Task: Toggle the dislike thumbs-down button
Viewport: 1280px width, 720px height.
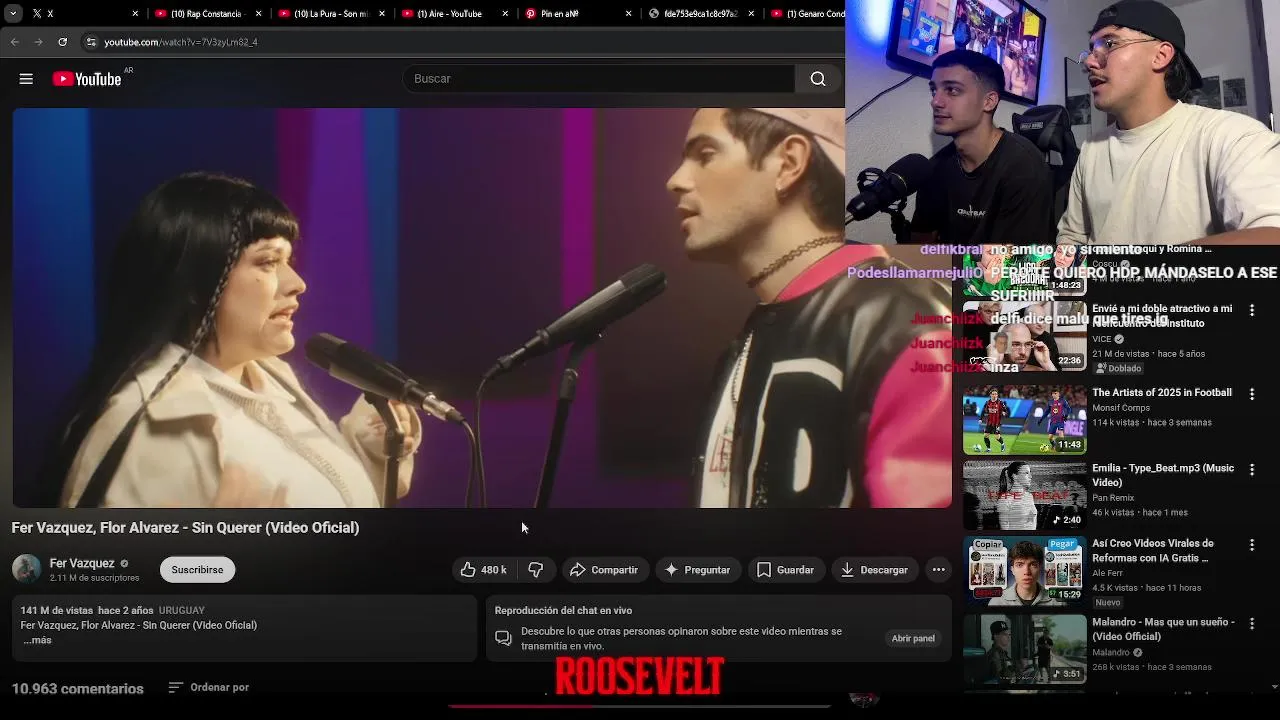Action: click(x=536, y=570)
